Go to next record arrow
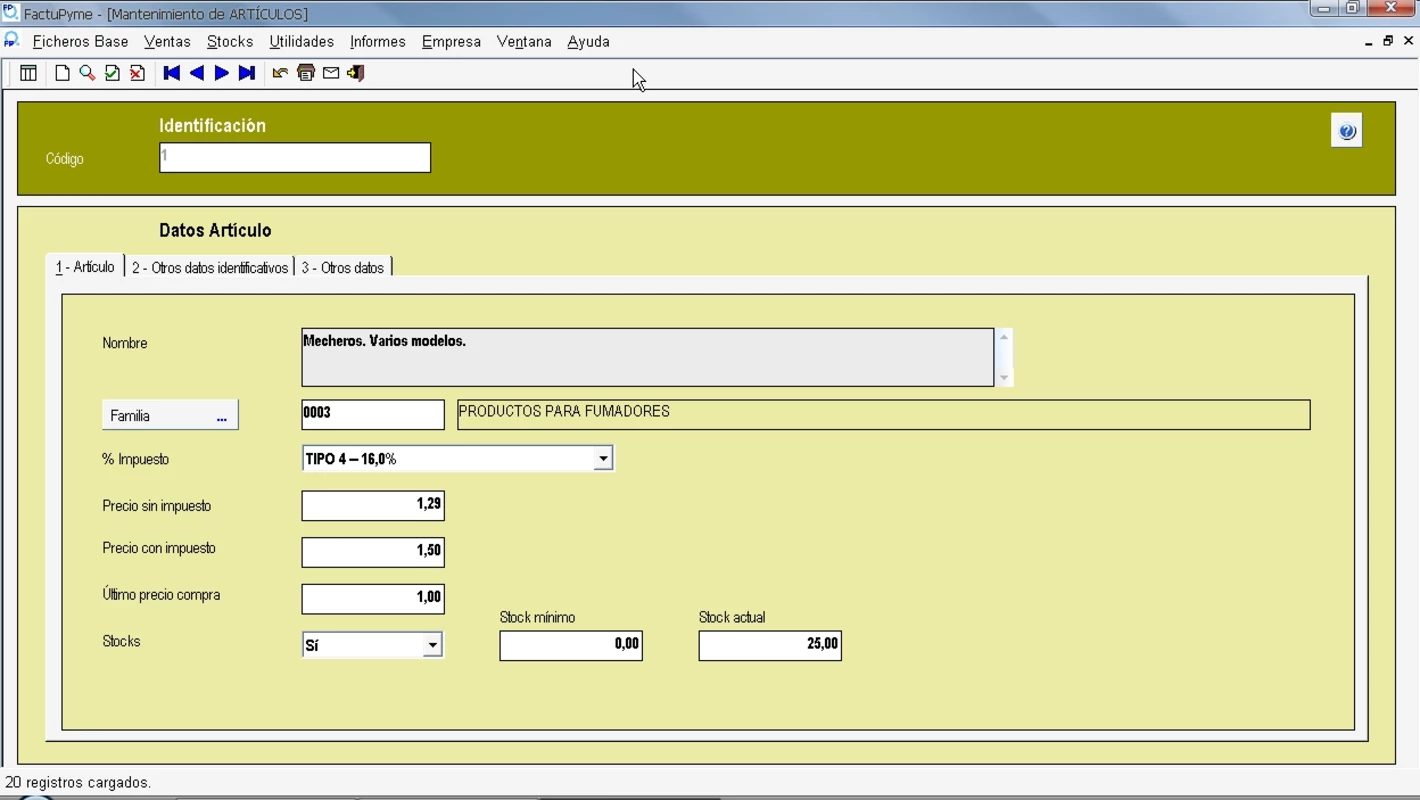Image resolution: width=1420 pixels, height=800 pixels. coord(222,73)
